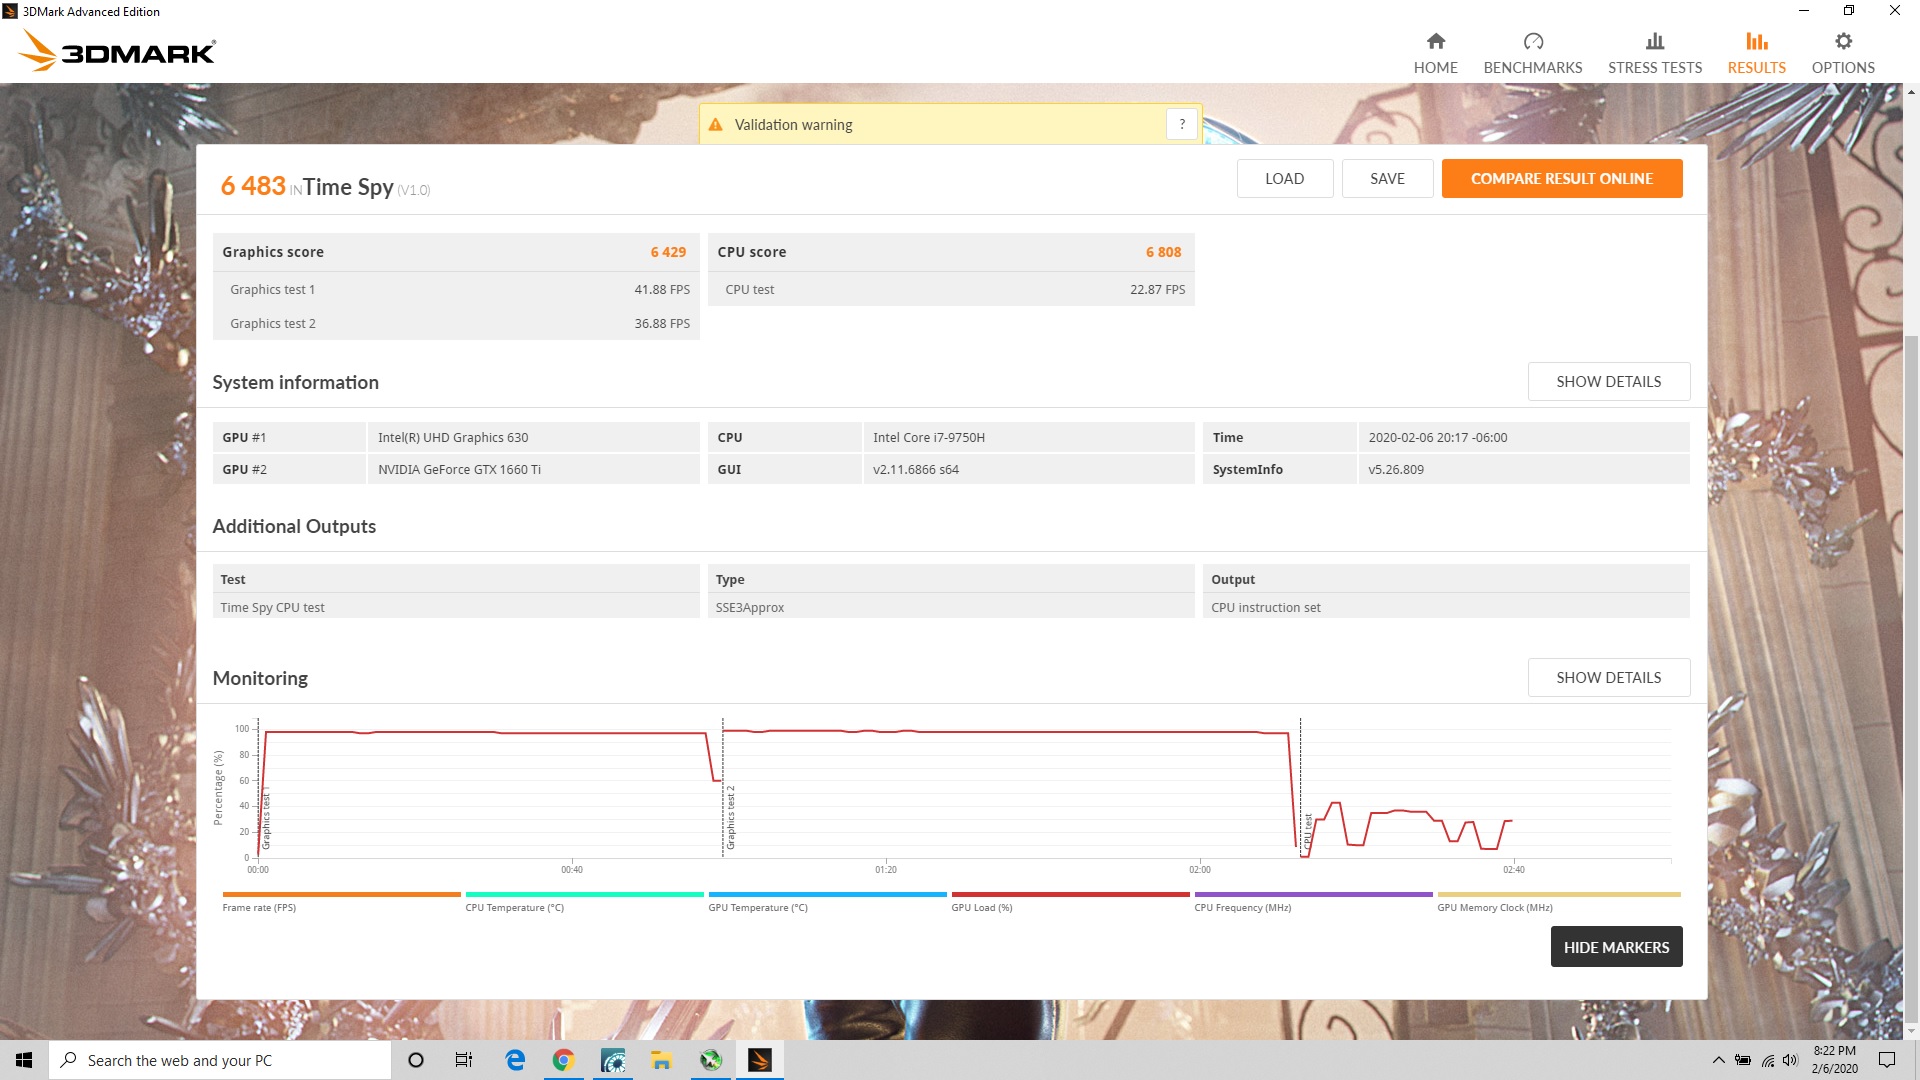
Task: Open the dragon-logo app on the taskbar
Action: (613, 1060)
